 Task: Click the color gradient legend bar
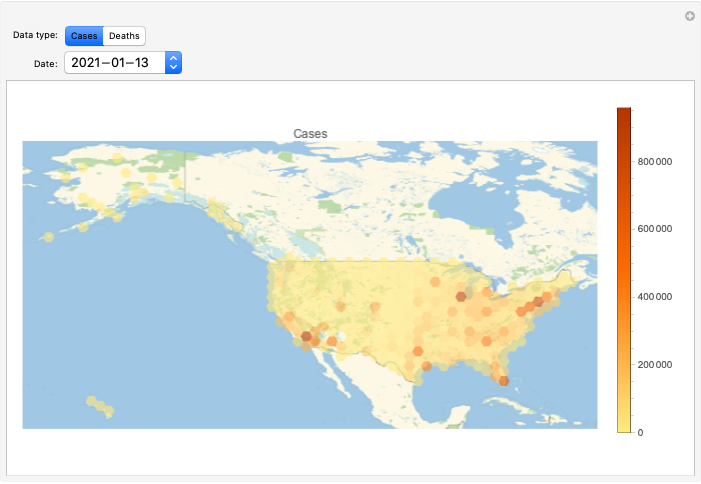tap(624, 270)
